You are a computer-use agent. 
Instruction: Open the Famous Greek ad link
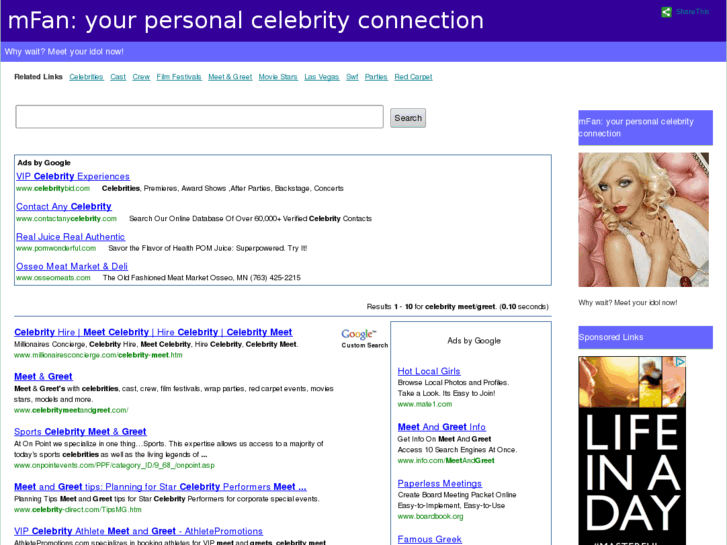click(429, 539)
